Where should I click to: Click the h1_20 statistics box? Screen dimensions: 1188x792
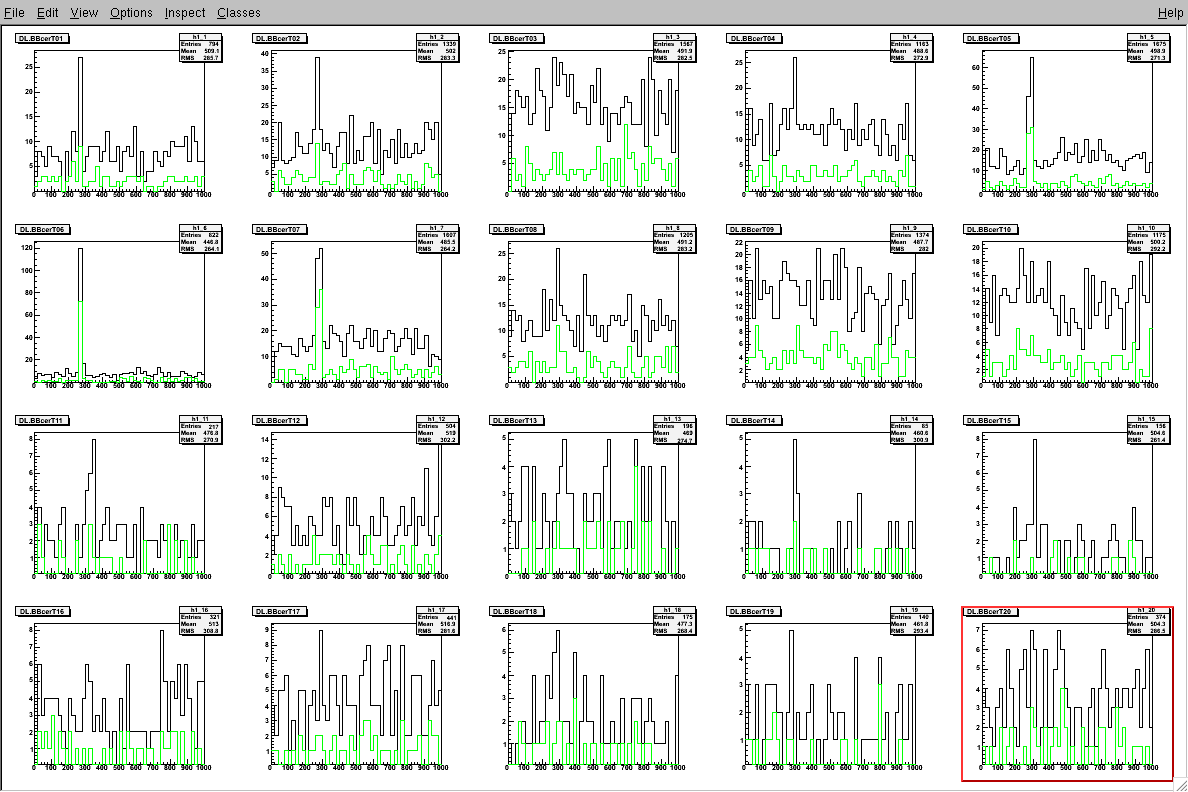coord(1147,620)
